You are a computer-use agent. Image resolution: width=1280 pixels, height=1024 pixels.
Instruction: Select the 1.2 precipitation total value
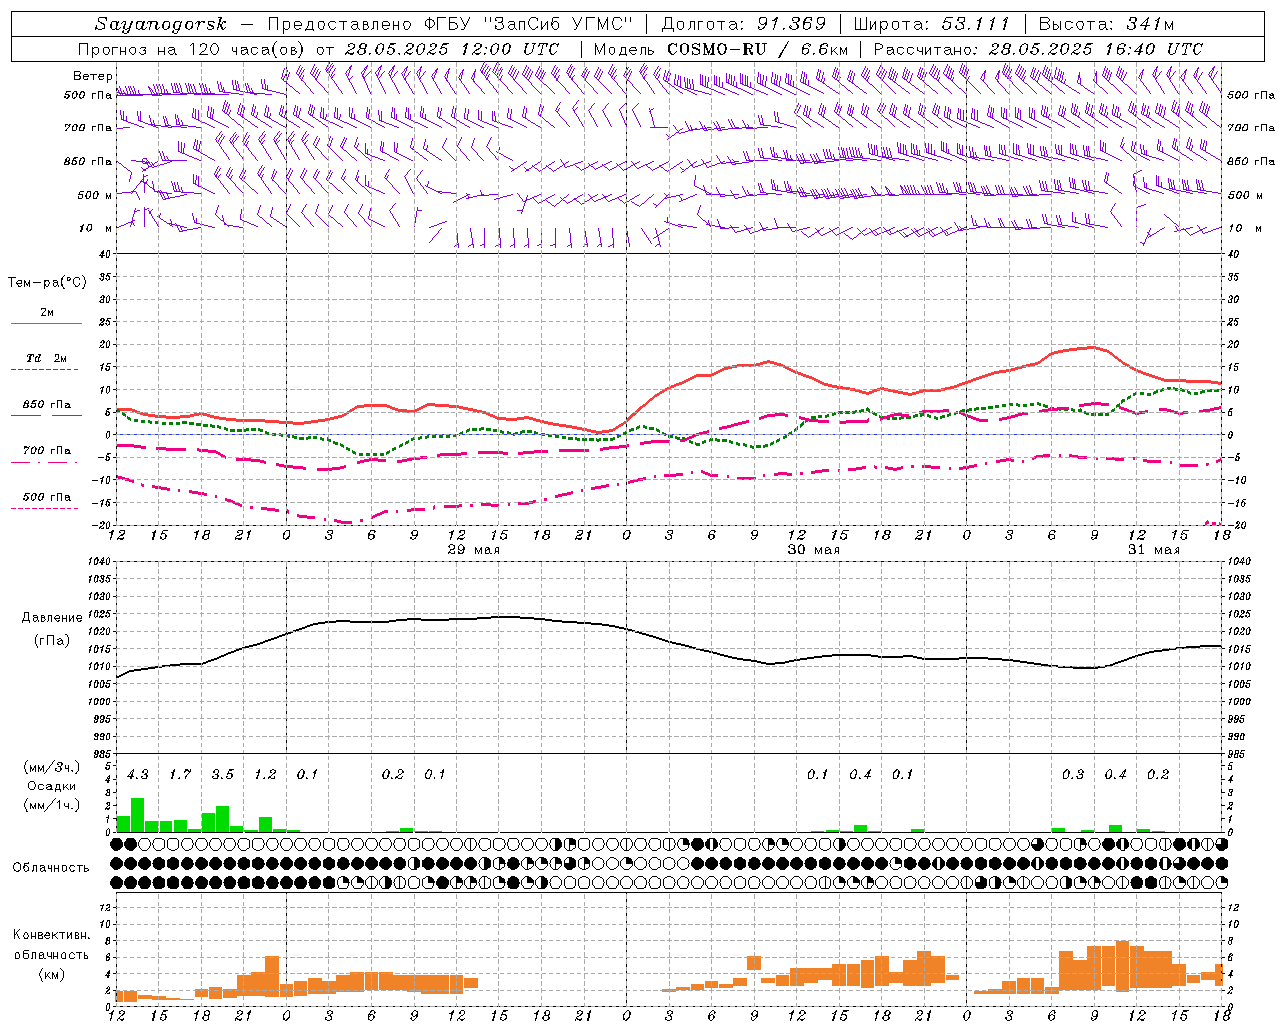point(265,775)
